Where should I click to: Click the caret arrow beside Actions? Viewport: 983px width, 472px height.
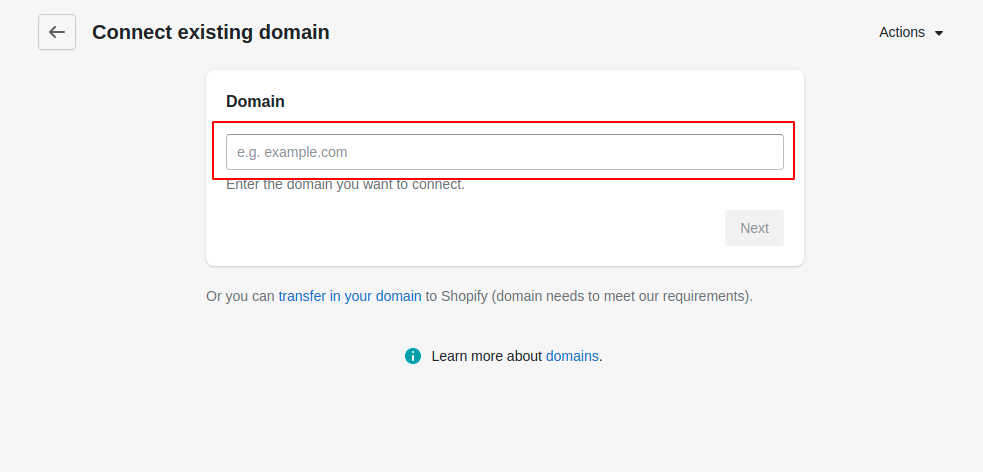[x=938, y=33]
